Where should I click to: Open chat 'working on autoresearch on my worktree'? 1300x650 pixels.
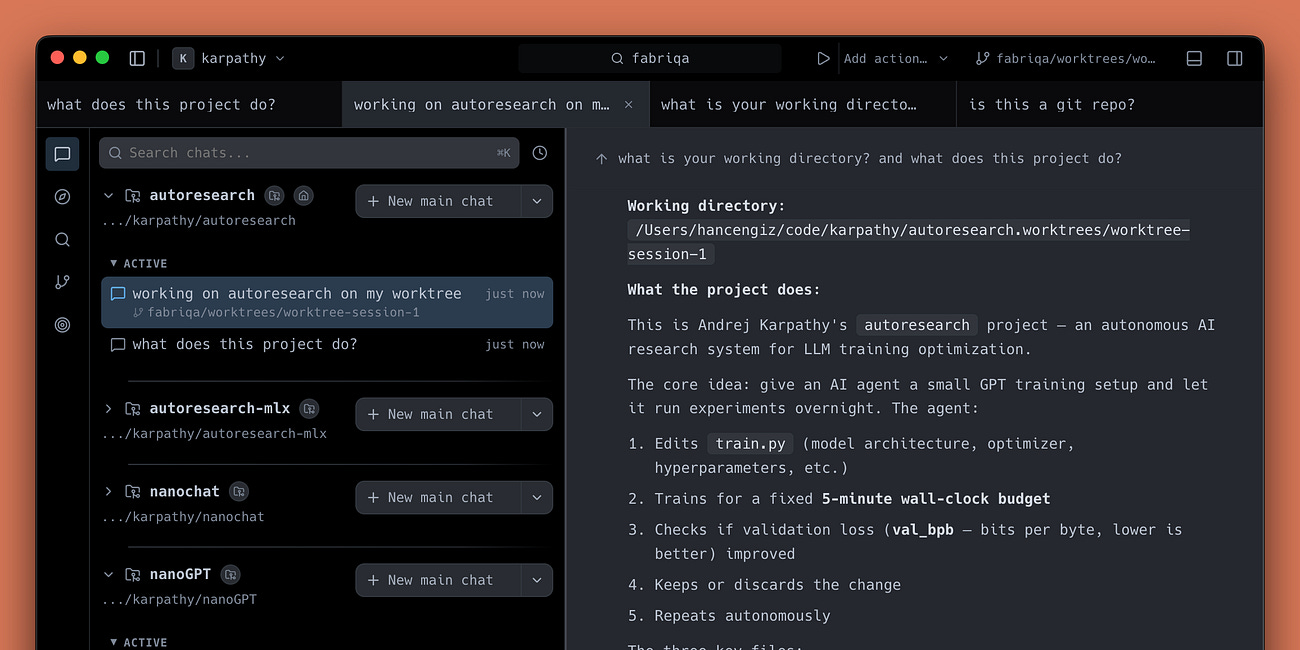tap(327, 302)
